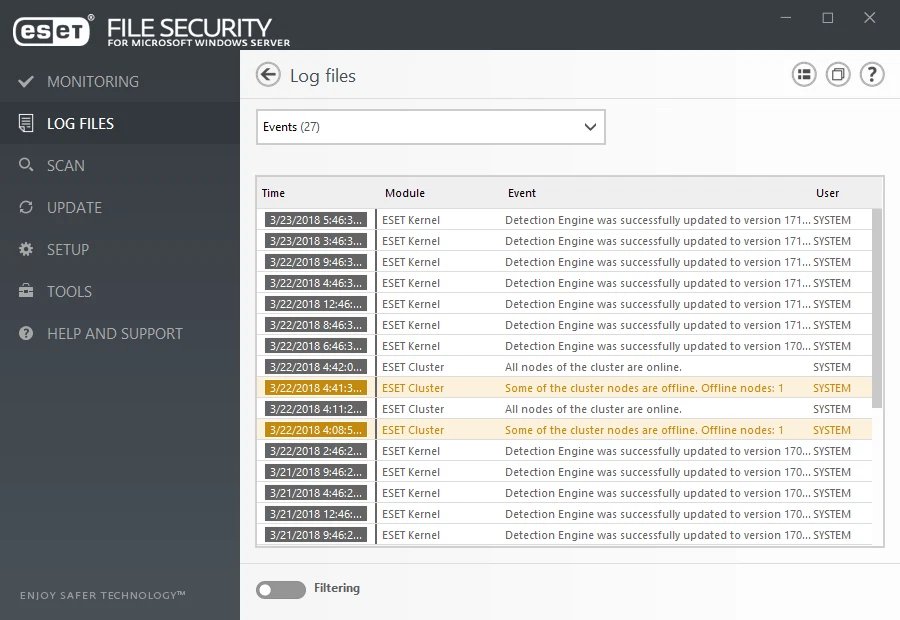Open the log list options icon
Image resolution: width=900 pixels, height=620 pixels.
804,74
